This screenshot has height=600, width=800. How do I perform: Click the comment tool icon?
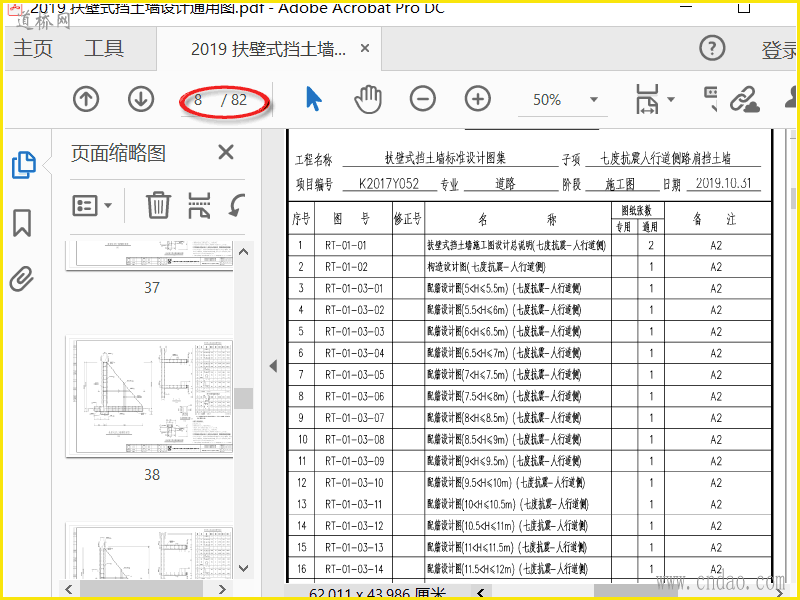711,98
